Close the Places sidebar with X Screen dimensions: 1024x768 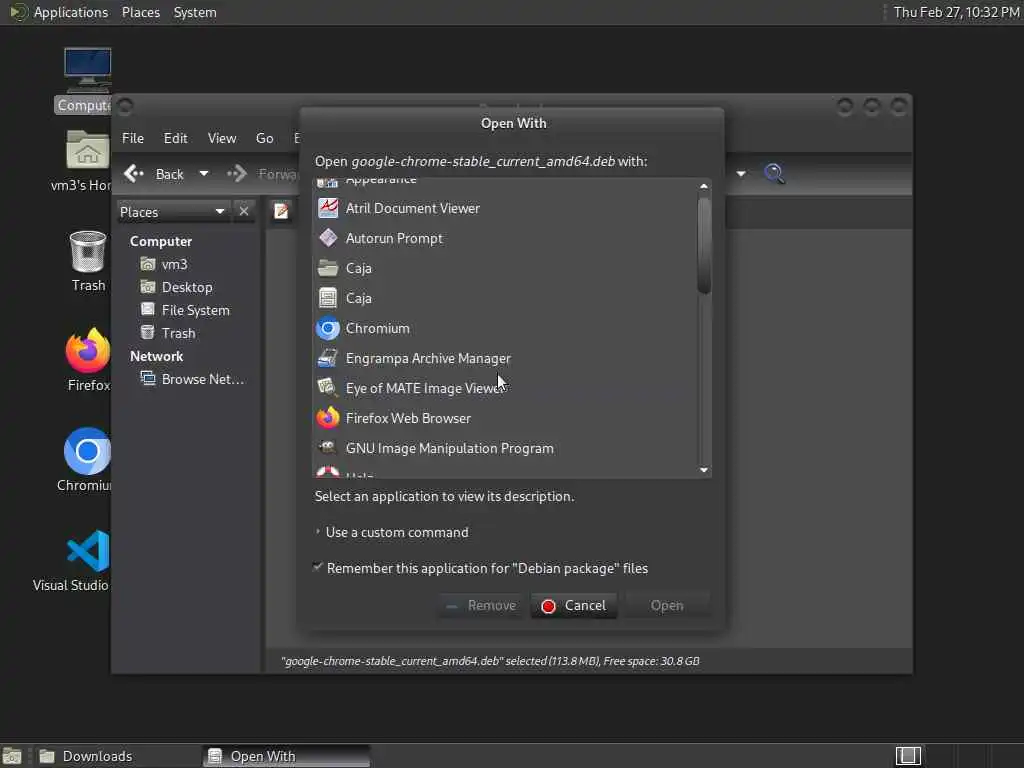244,212
